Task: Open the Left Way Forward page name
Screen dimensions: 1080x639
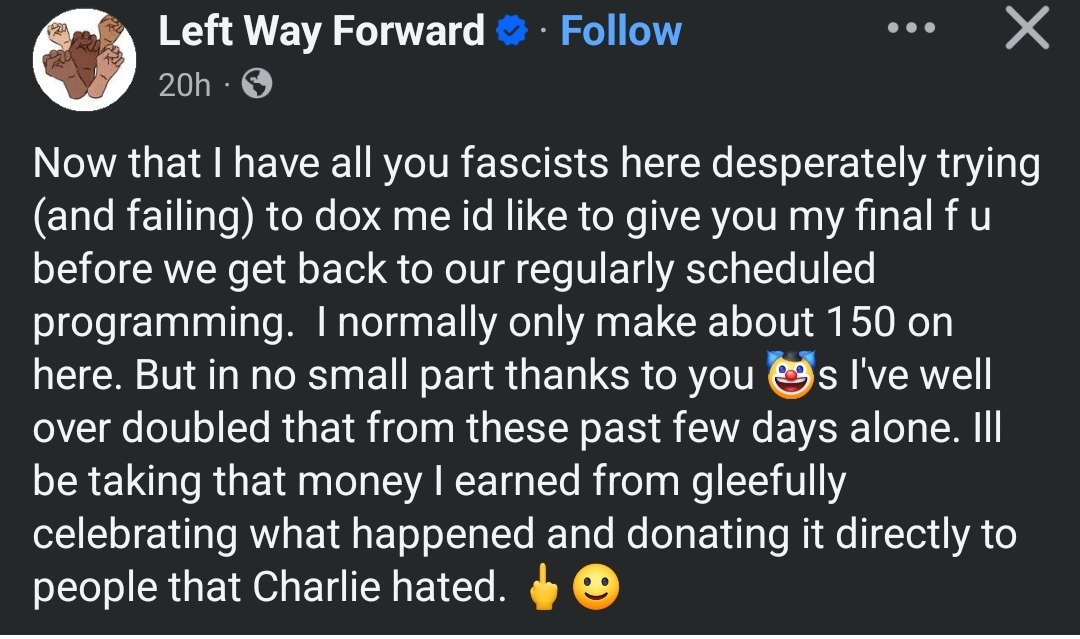Action: coord(322,32)
